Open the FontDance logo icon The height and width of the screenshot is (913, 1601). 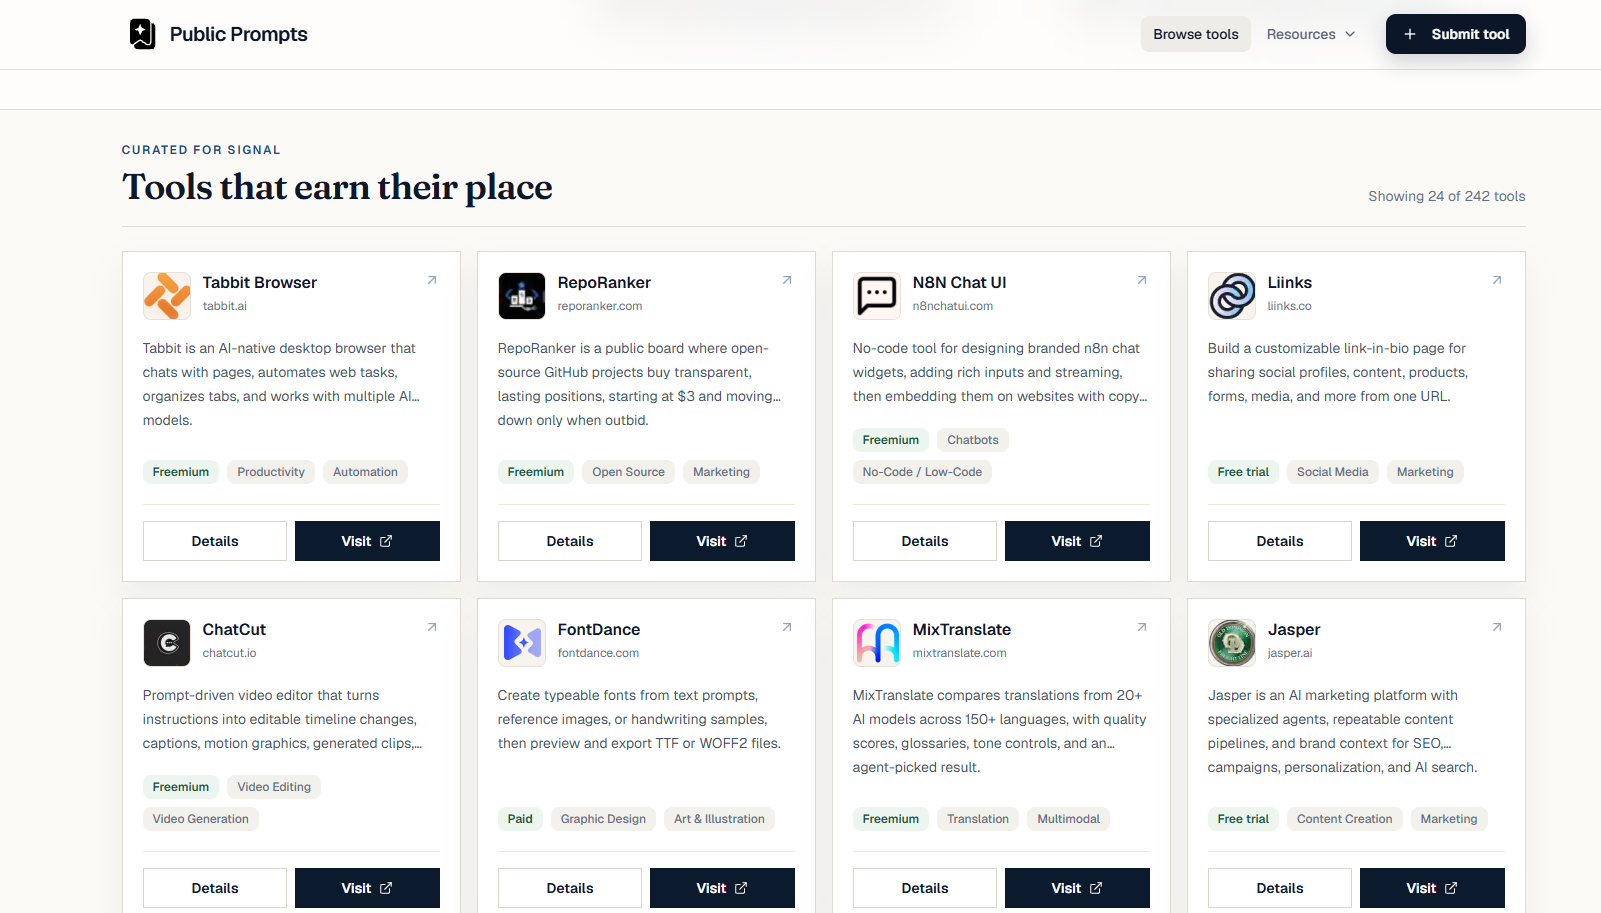(522, 643)
